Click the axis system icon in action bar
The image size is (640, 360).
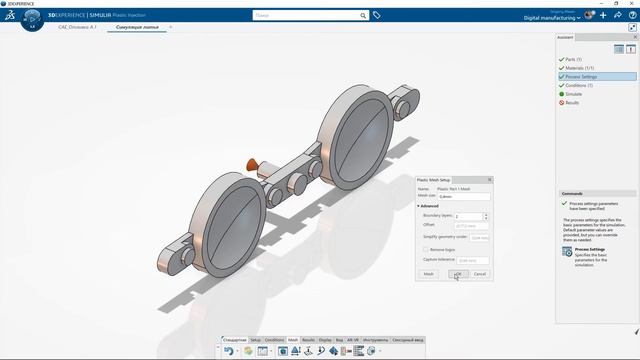309,351
